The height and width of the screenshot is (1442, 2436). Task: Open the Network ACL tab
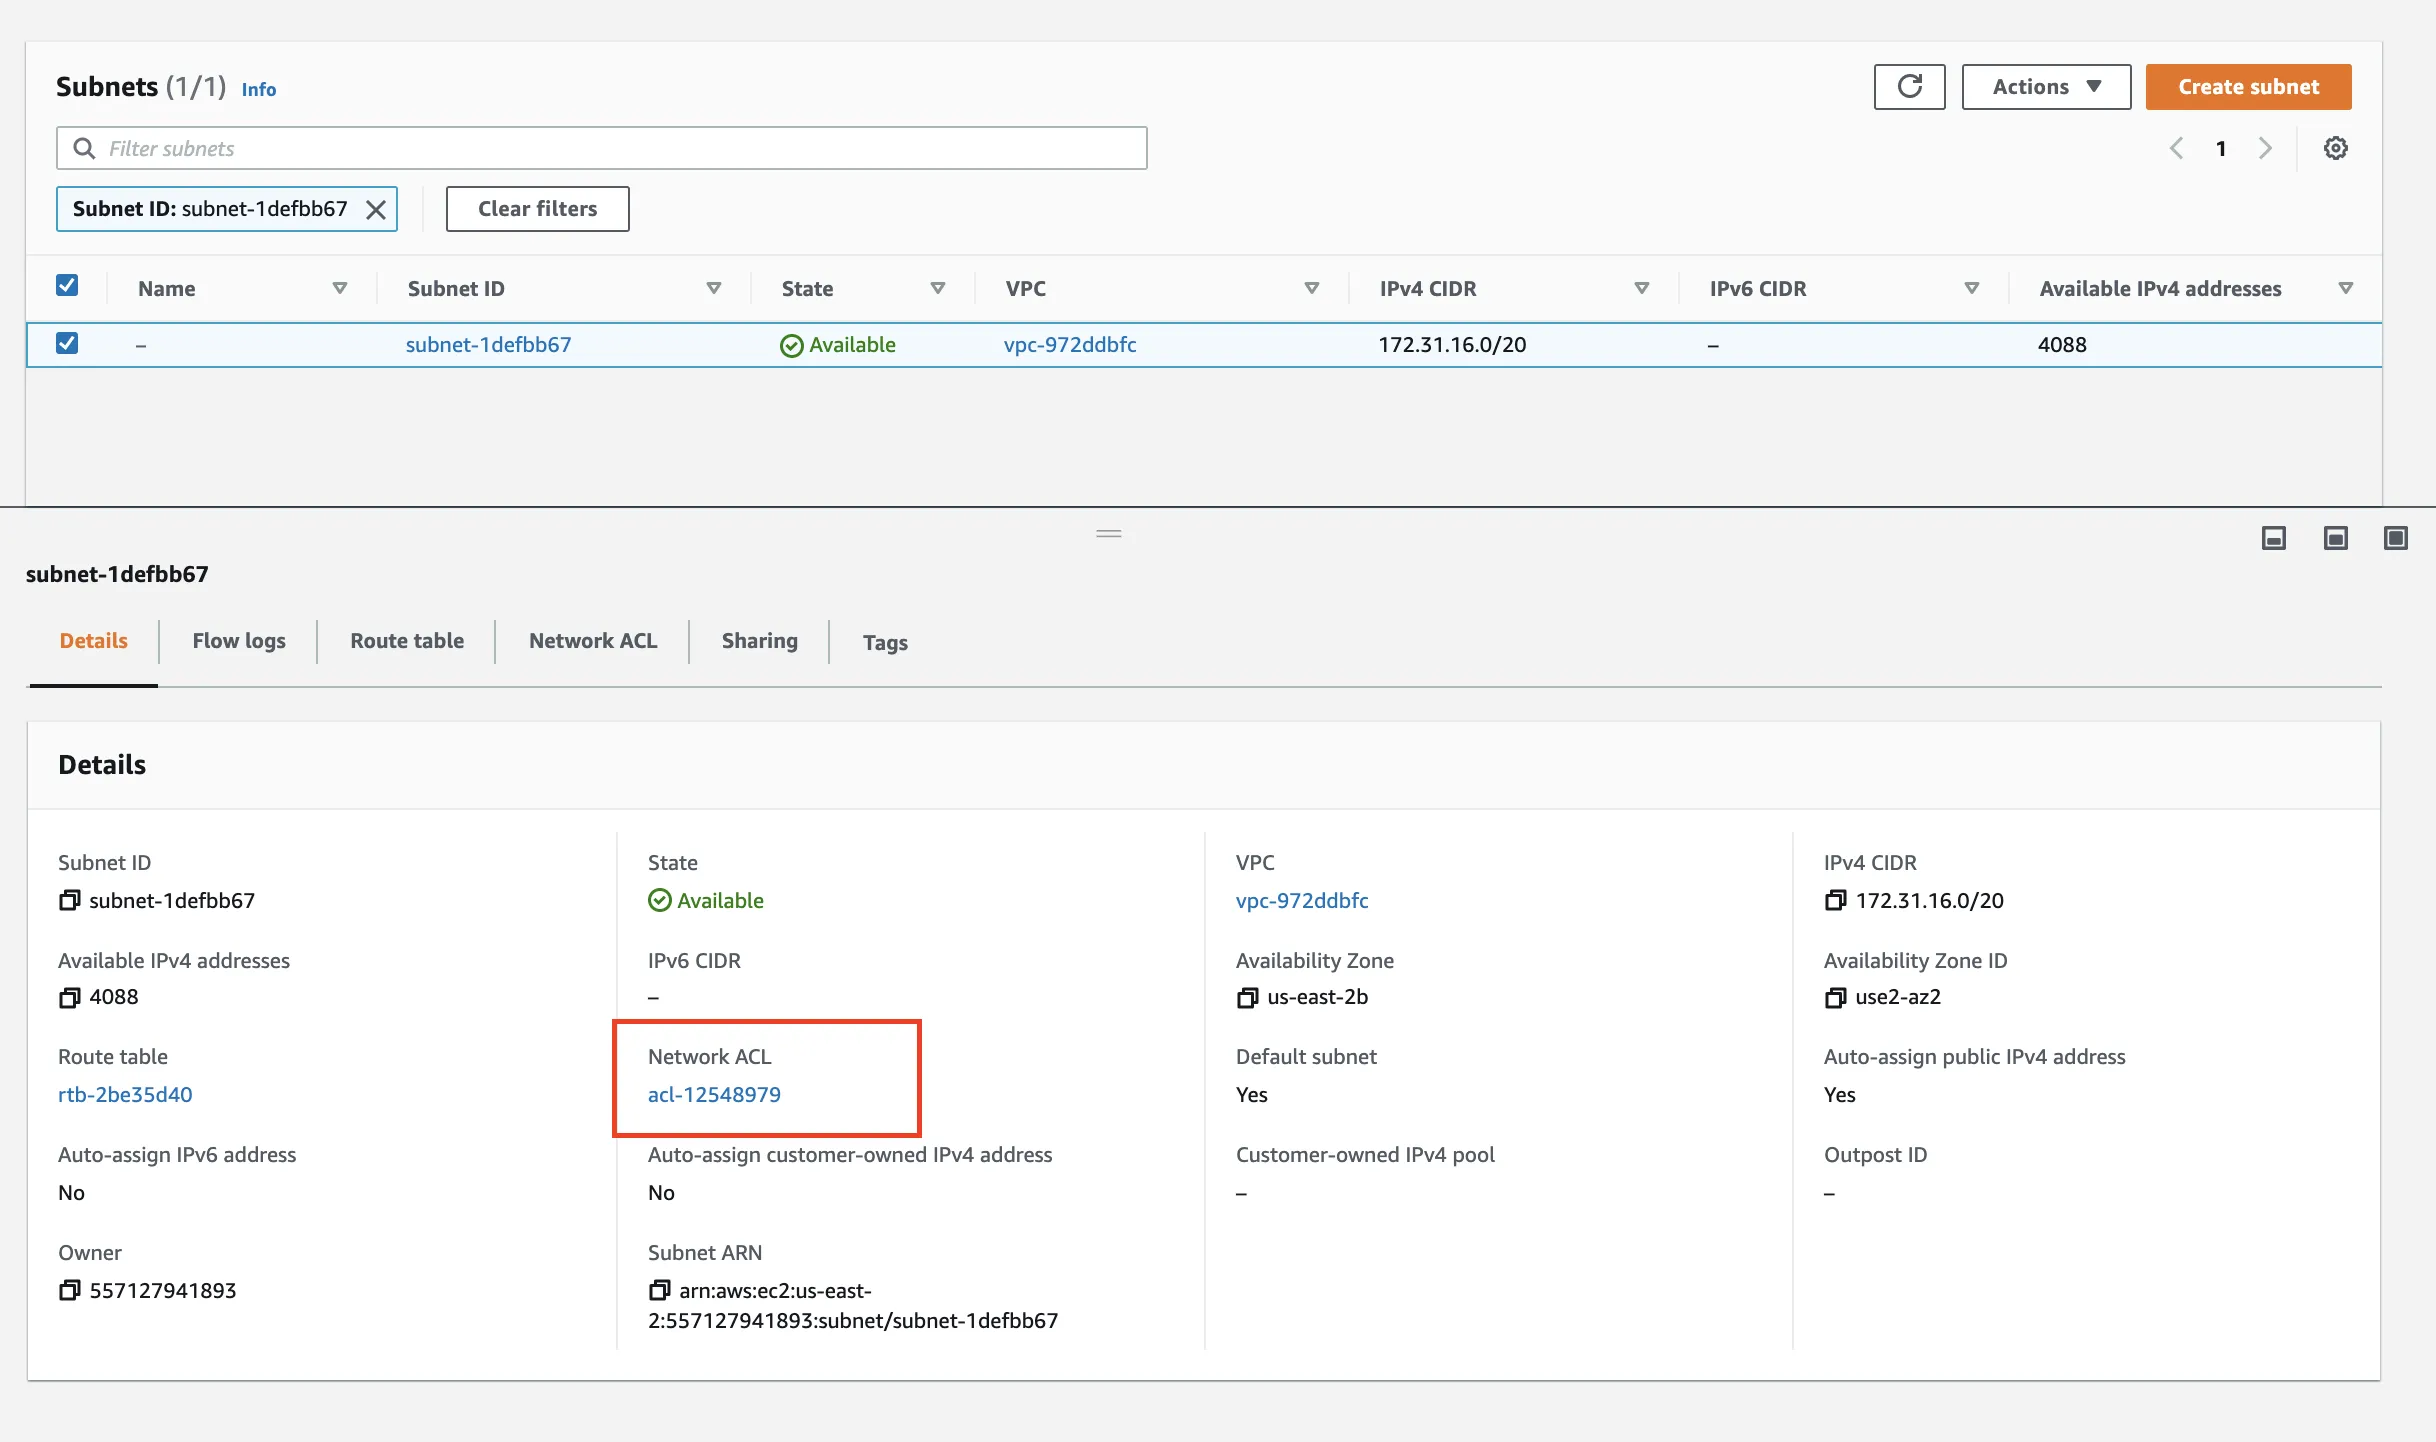(x=592, y=641)
